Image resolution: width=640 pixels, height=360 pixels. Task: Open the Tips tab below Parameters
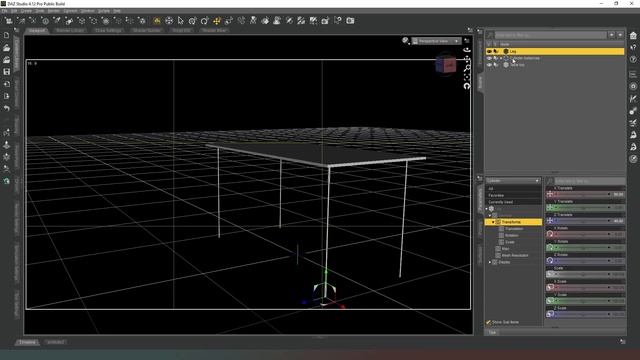(x=493, y=332)
